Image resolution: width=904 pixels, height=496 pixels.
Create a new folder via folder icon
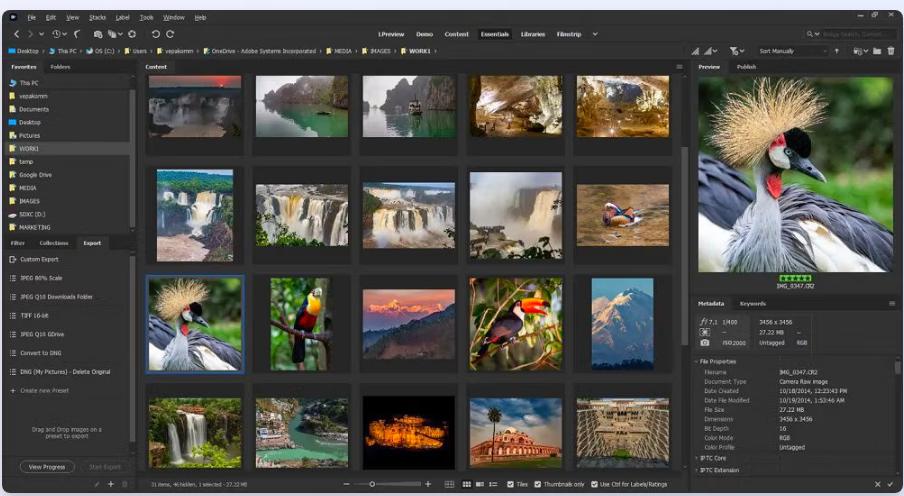pyautogui.click(x=877, y=51)
